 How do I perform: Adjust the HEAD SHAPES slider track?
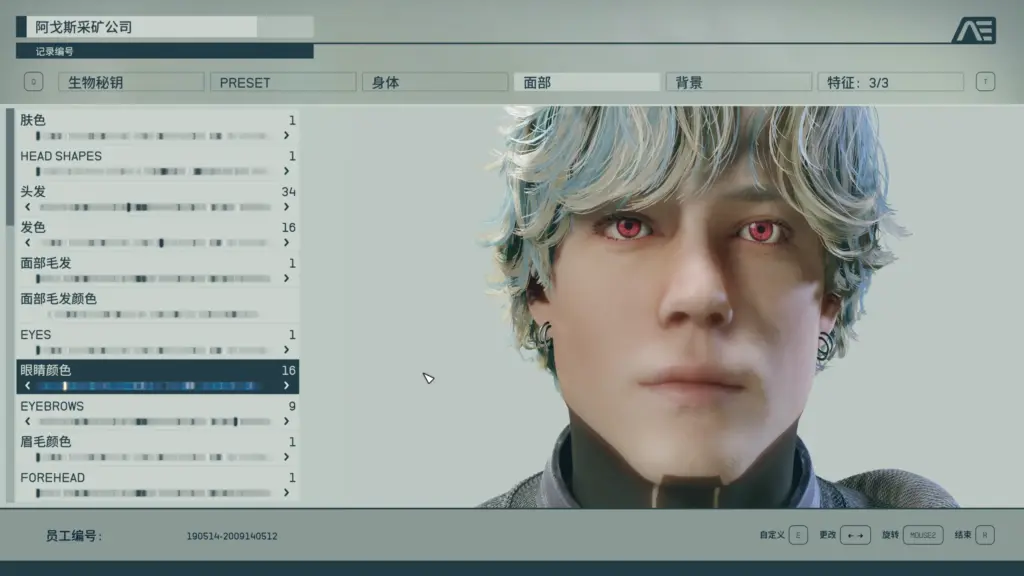point(154,171)
